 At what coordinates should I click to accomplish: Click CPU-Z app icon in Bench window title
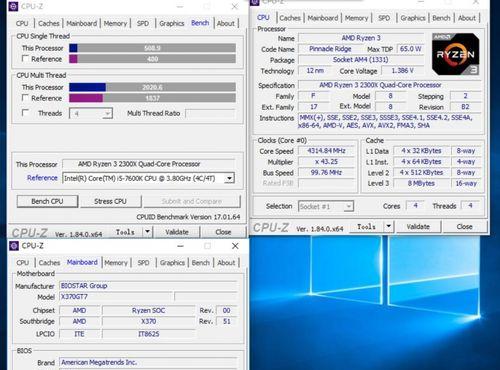(x=13, y=6)
